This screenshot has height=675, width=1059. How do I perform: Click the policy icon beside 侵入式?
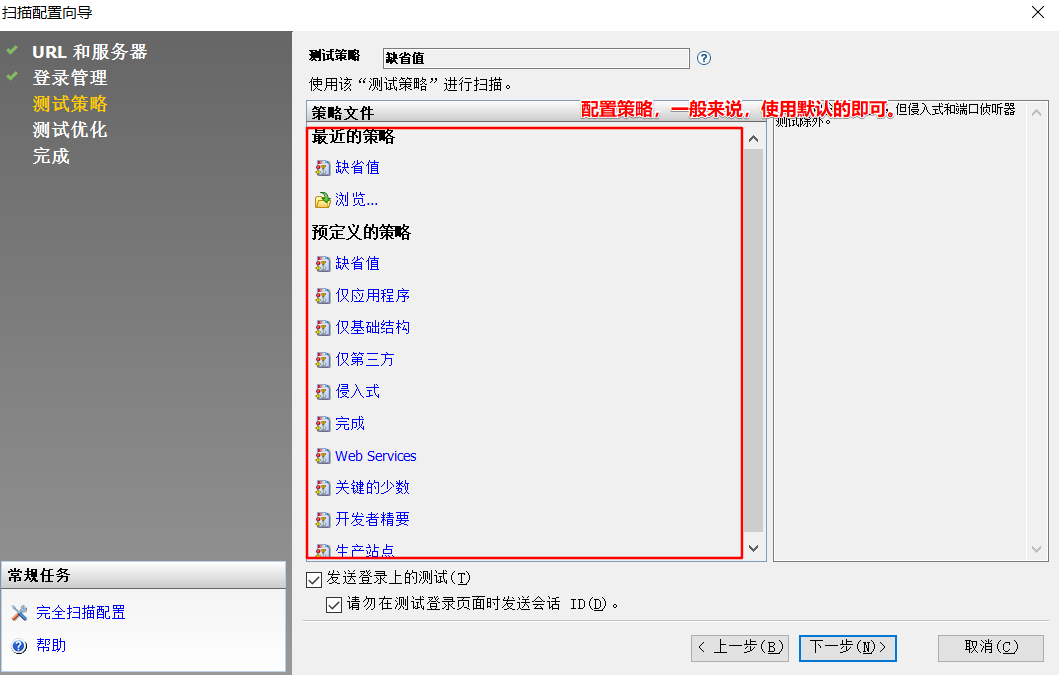(323, 392)
